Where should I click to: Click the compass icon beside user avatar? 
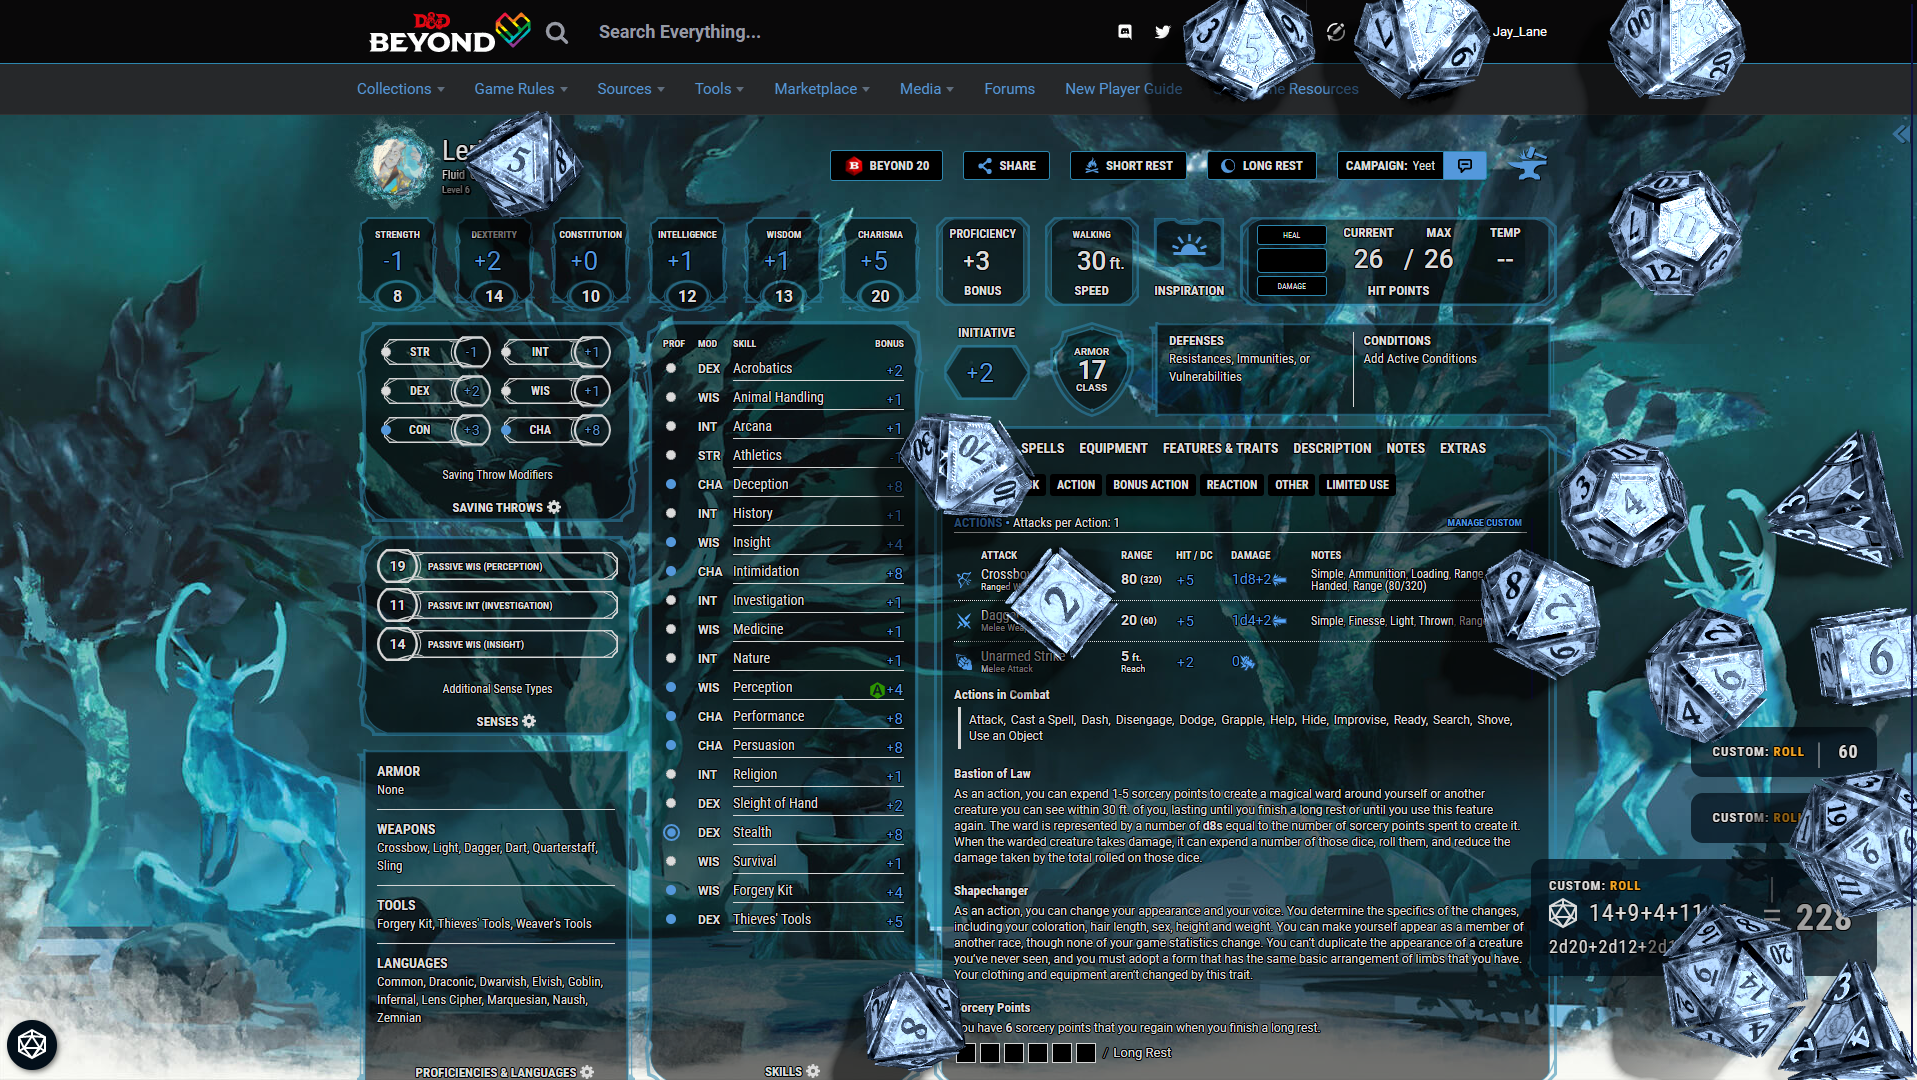point(1335,32)
